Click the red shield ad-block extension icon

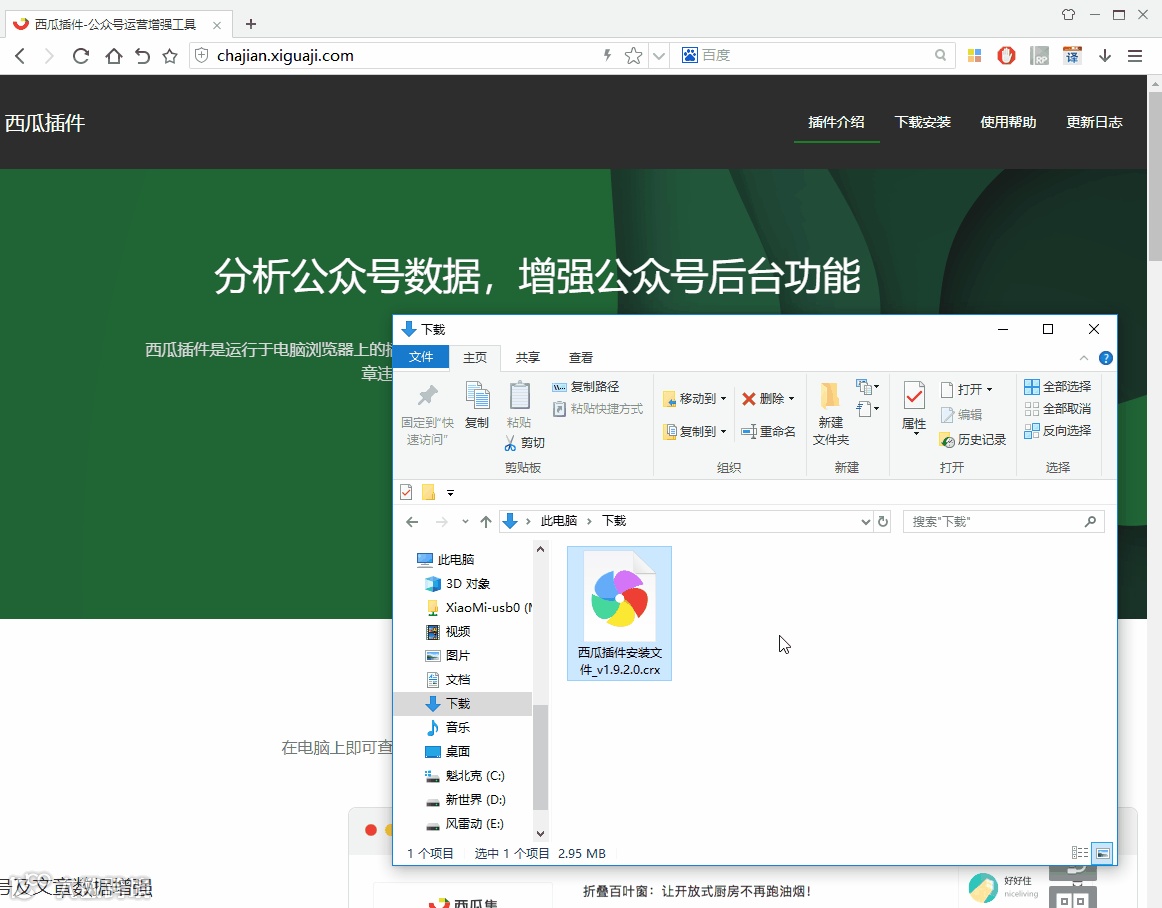[1006, 56]
